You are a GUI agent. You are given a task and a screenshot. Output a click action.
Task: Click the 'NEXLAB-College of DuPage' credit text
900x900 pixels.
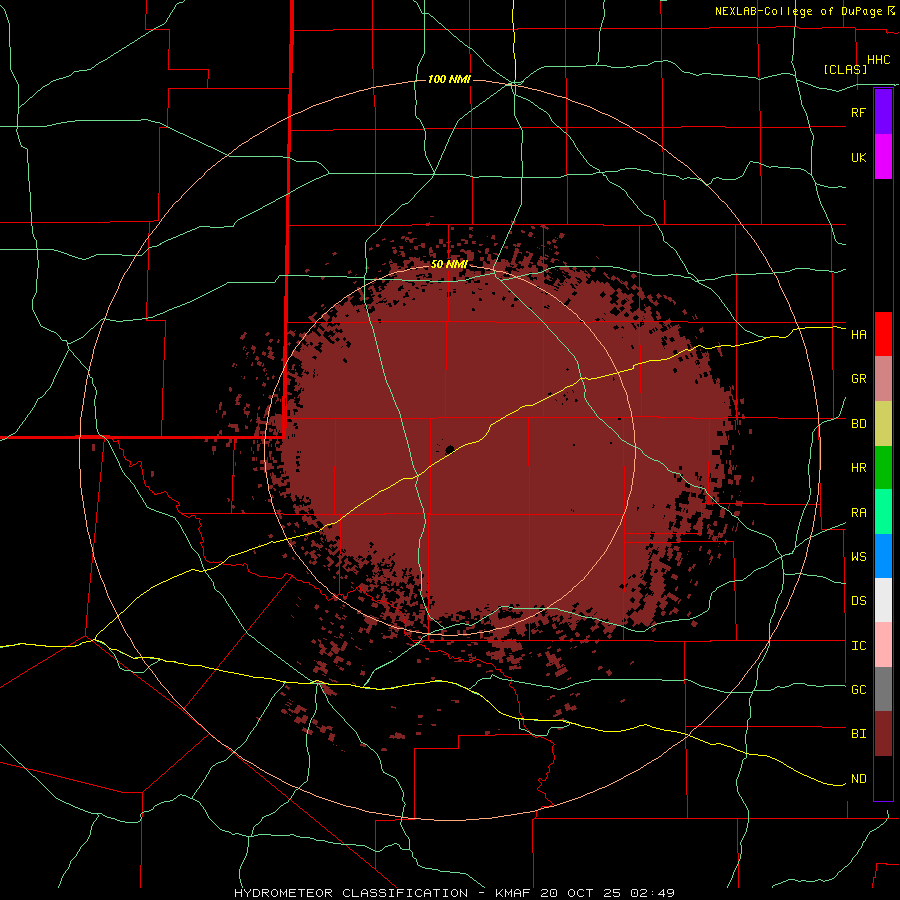click(x=798, y=11)
